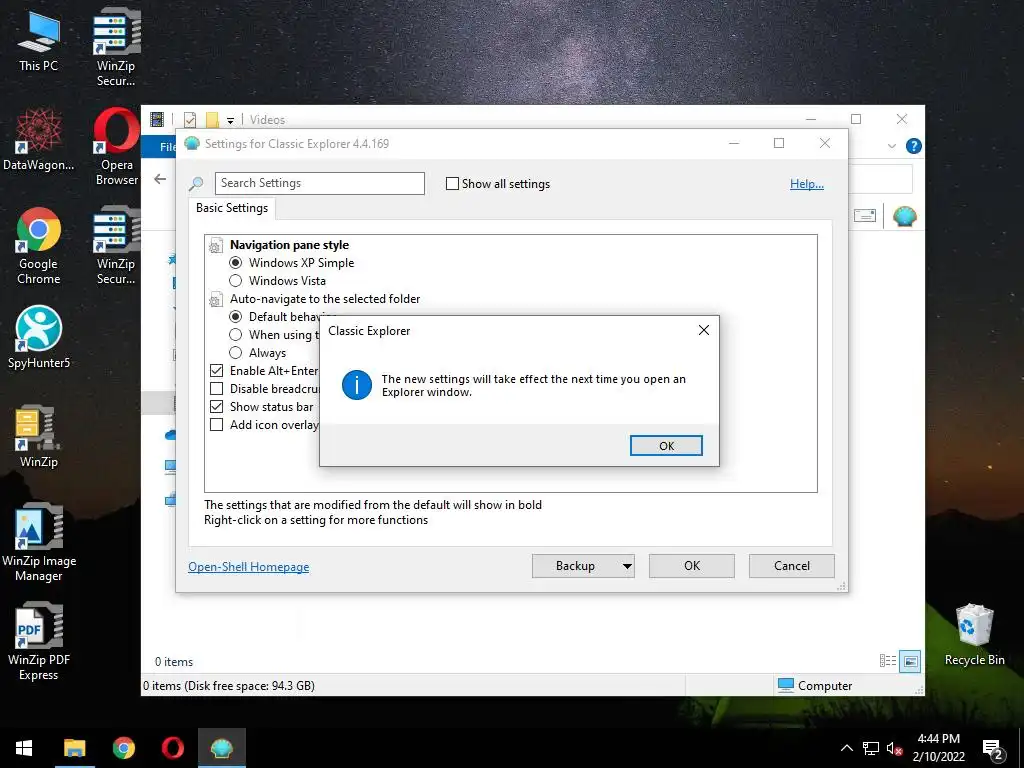This screenshot has width=1024, height=768.
Task: Launch Opera Browser desktop shortcut
Action: 117,147
